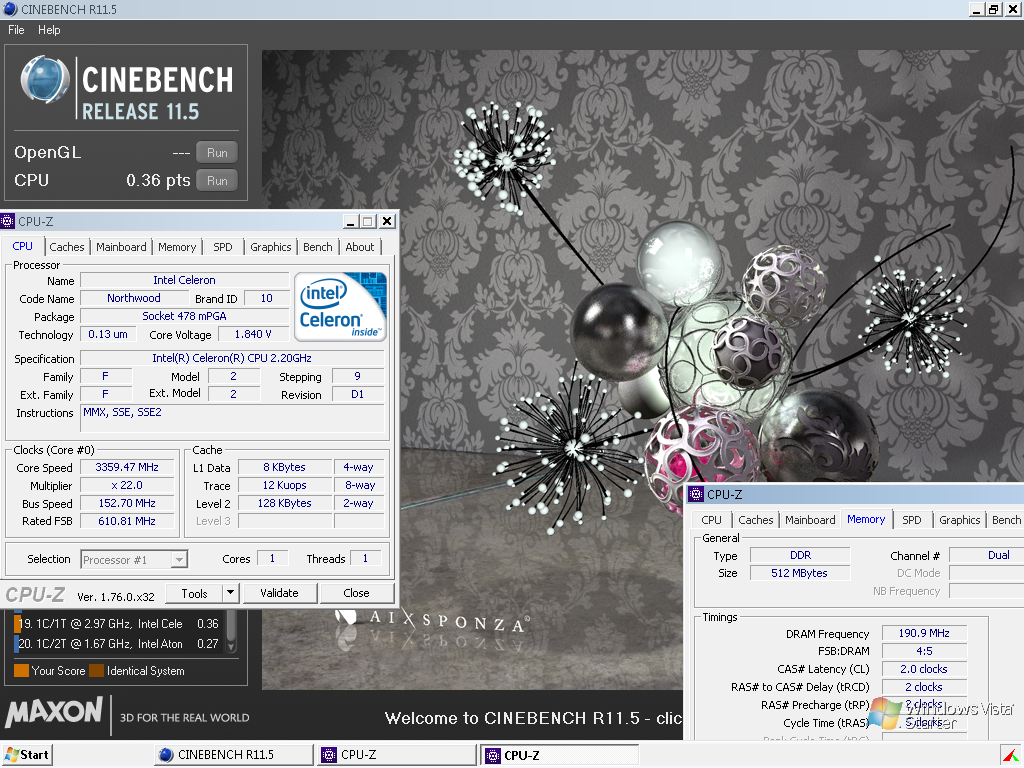
Task: Run the OpenGL benchmark
Action: coord(217,152)
